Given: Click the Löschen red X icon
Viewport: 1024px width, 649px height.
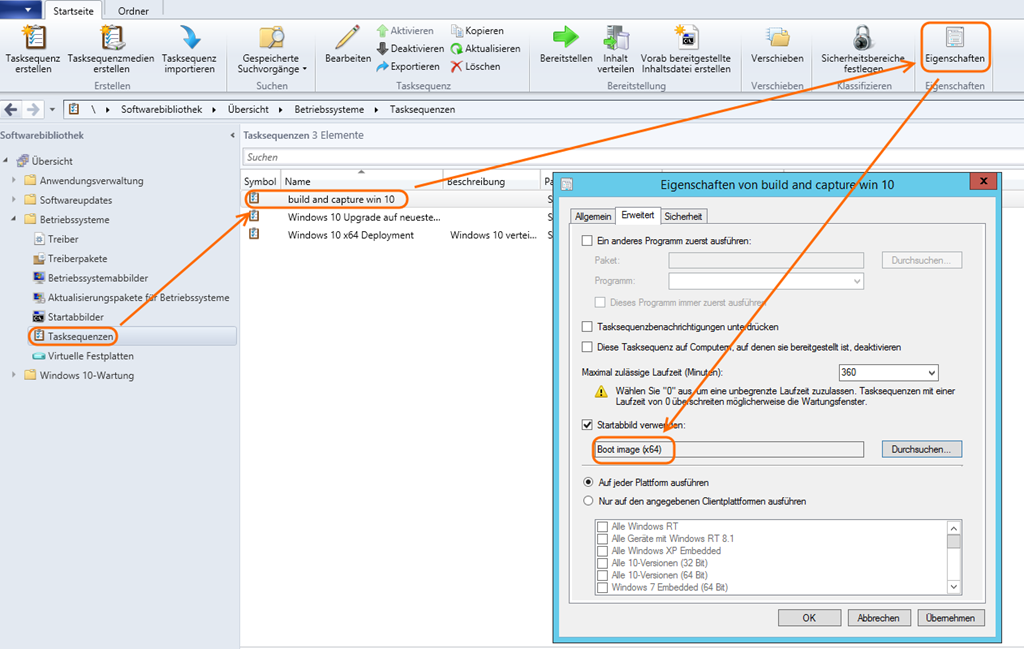Looking at the screenshot, I should [457, 66].
